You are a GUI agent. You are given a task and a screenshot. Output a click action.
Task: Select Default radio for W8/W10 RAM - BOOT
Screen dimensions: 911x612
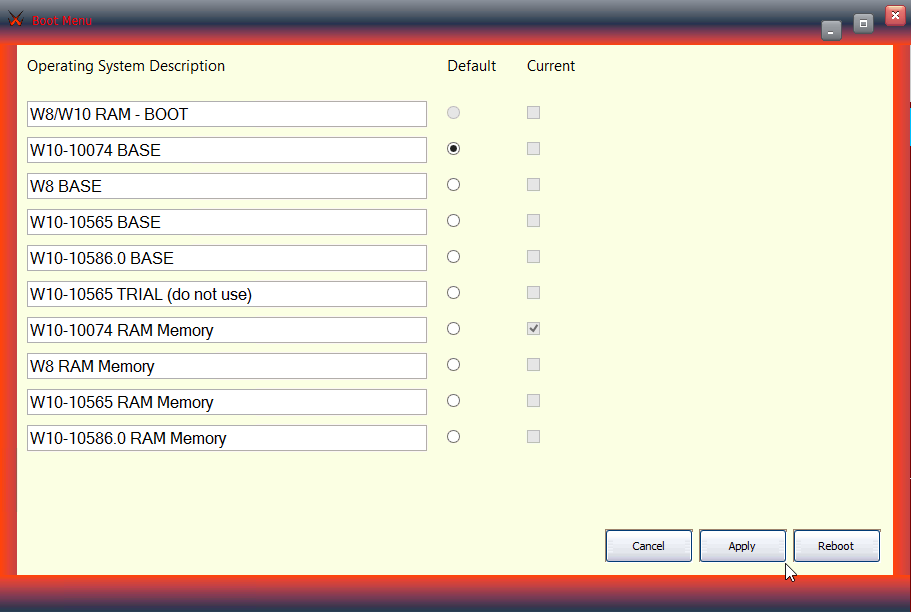click(453, 113)
